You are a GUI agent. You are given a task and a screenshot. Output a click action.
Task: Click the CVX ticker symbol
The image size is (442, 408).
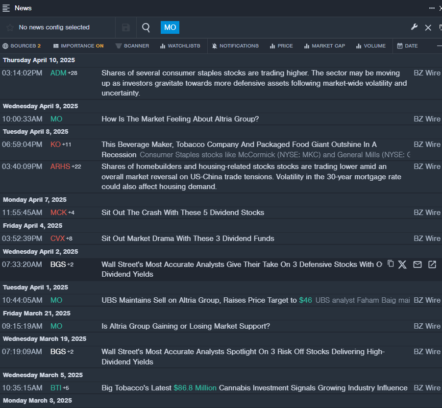point(57,238)
